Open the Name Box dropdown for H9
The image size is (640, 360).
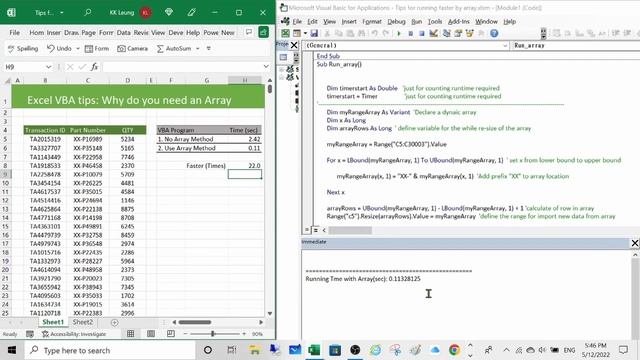pyautogui.click(x=49, y=67)
